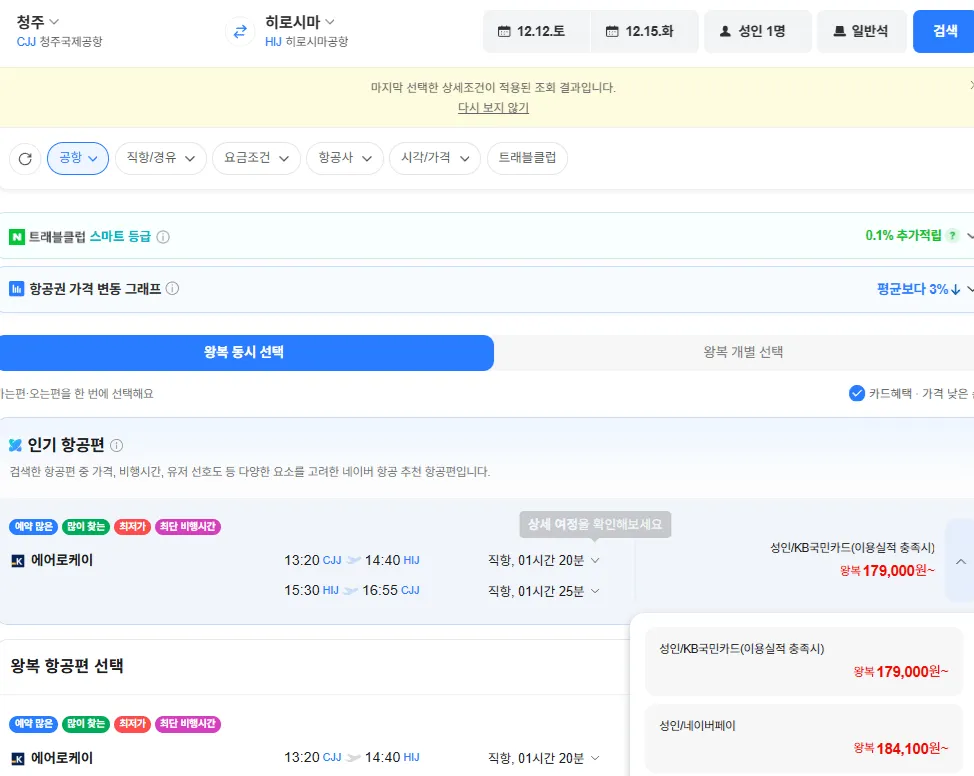The width and height of the screenshot is (974, 776).
Task: Click the 일반석 seat class button
Action: click(862, 31)
